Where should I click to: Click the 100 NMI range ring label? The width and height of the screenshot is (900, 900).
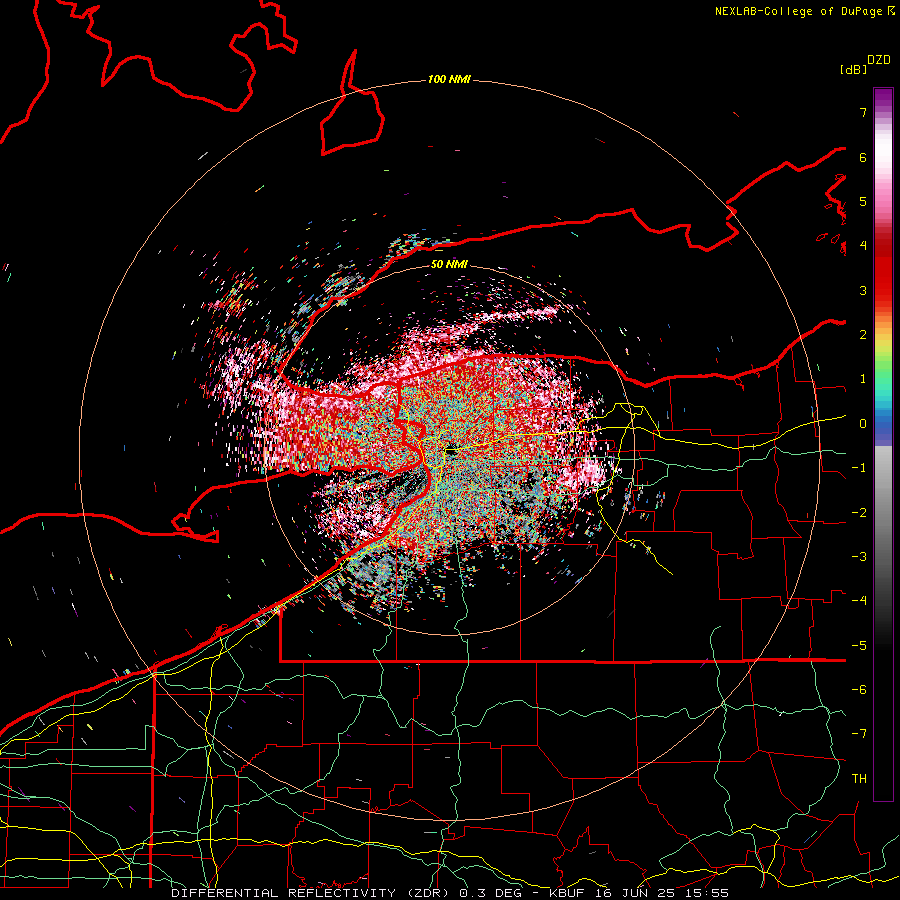click(x=449, y=79)
